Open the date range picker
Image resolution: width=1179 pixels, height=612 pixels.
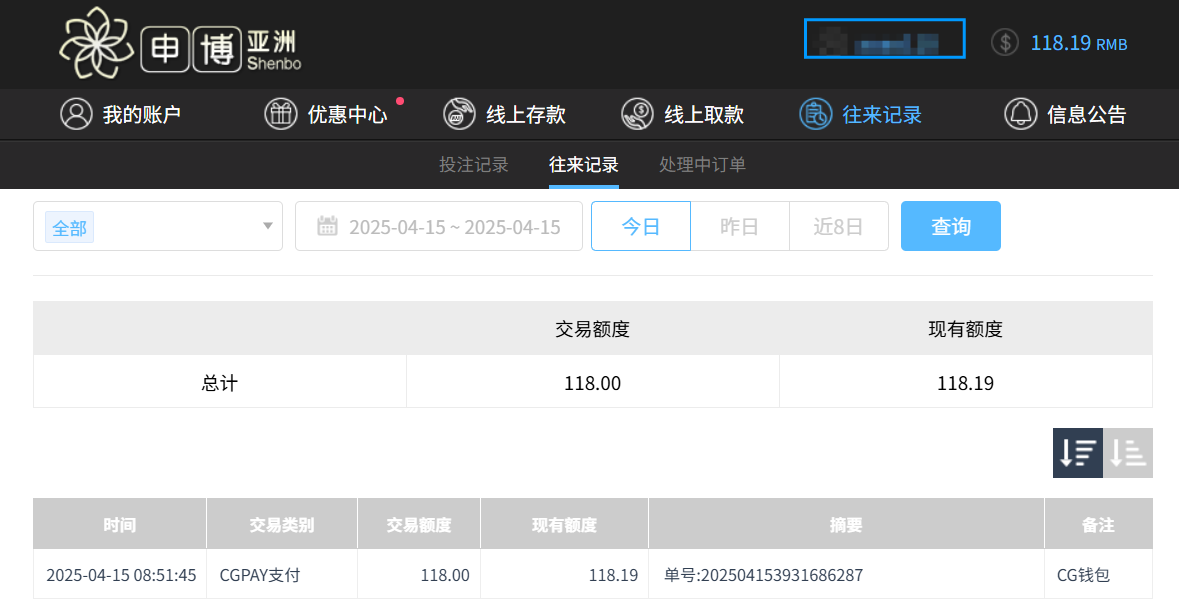click(439, 226)
